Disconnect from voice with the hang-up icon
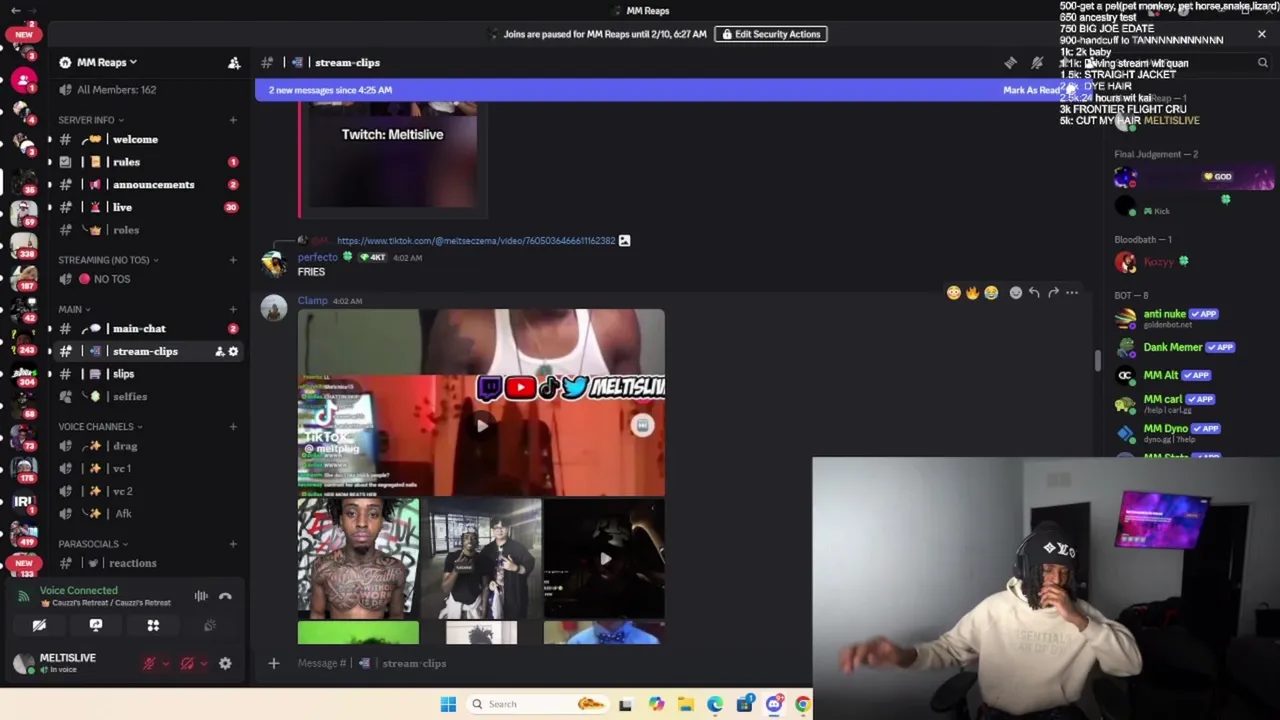 tap(225, 596)
